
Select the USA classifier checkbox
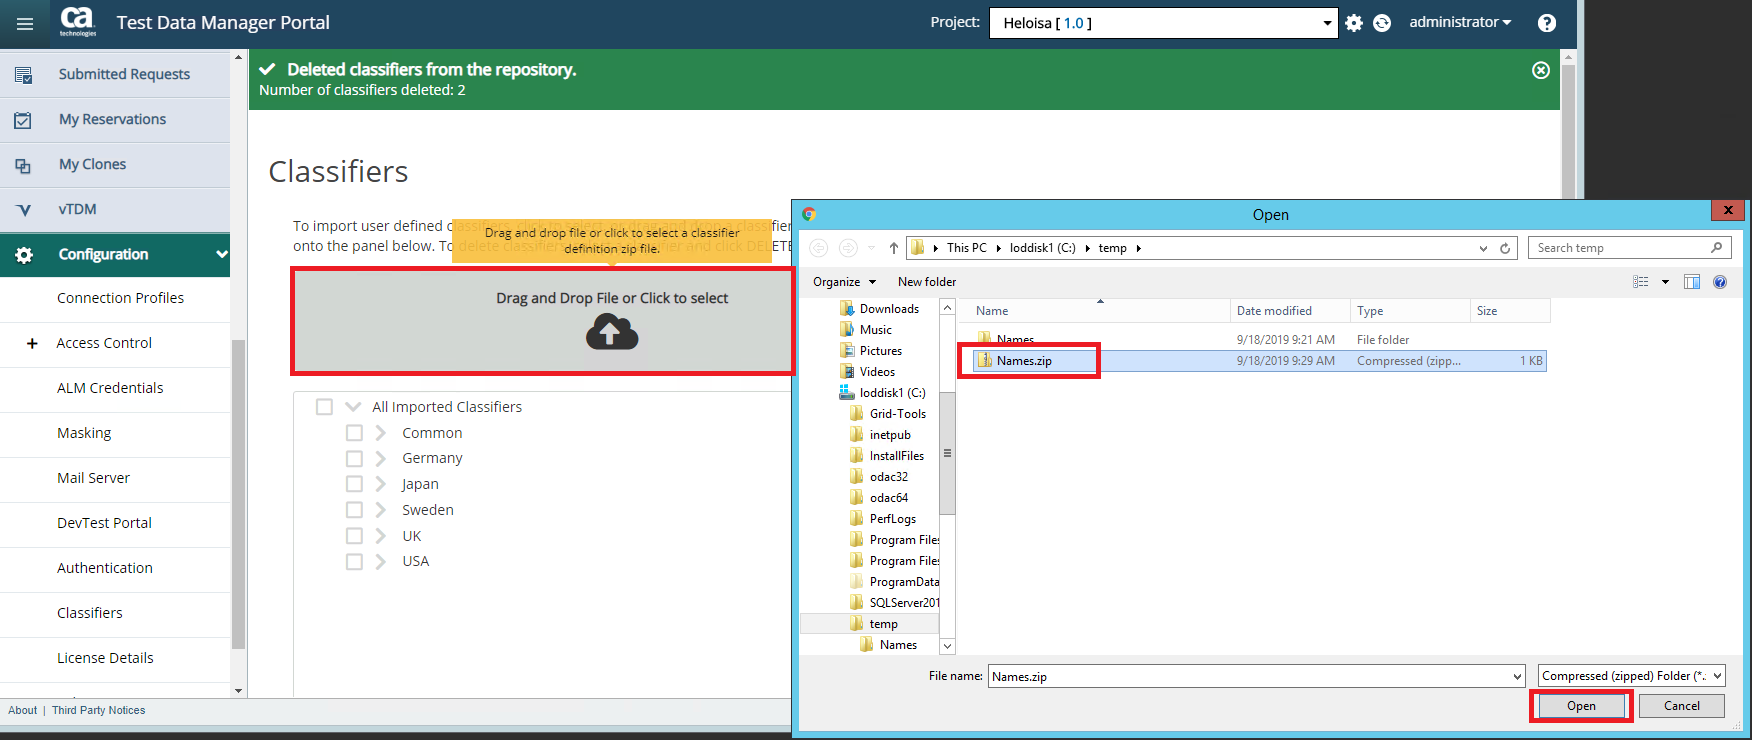354,562
